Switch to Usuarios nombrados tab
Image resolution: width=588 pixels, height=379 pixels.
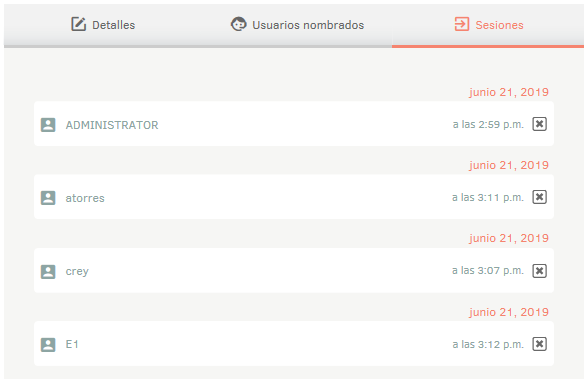point(297,25)
